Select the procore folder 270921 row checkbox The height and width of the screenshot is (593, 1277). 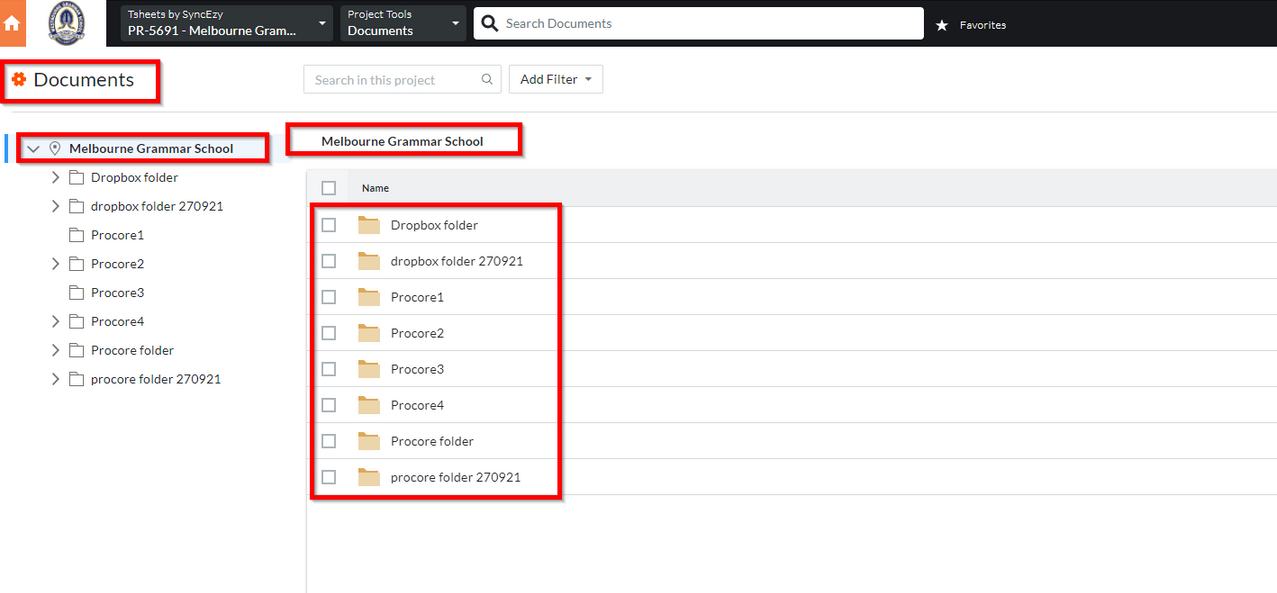point(329,477)
